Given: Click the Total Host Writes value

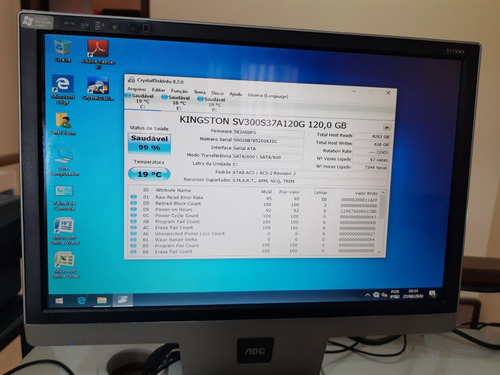Looking at the screenshot, I should (x=372, y=144).
